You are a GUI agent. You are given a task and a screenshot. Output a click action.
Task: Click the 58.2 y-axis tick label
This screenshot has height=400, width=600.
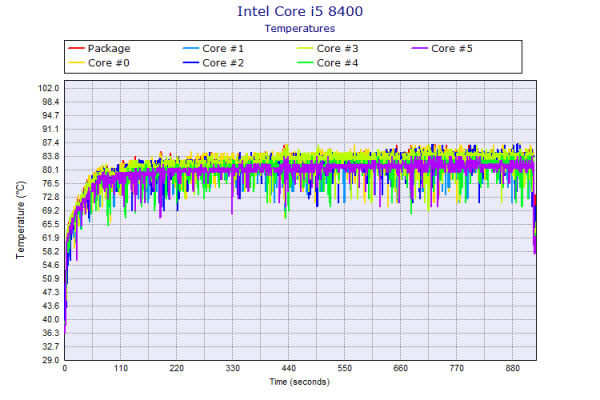(51, 251)
